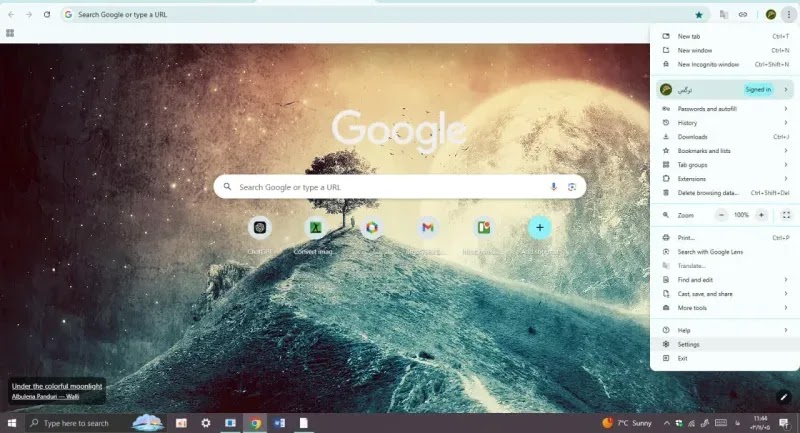Click the center Google search box
The width and height of the screenshot is (800, 433).
(x=399, y=187)
